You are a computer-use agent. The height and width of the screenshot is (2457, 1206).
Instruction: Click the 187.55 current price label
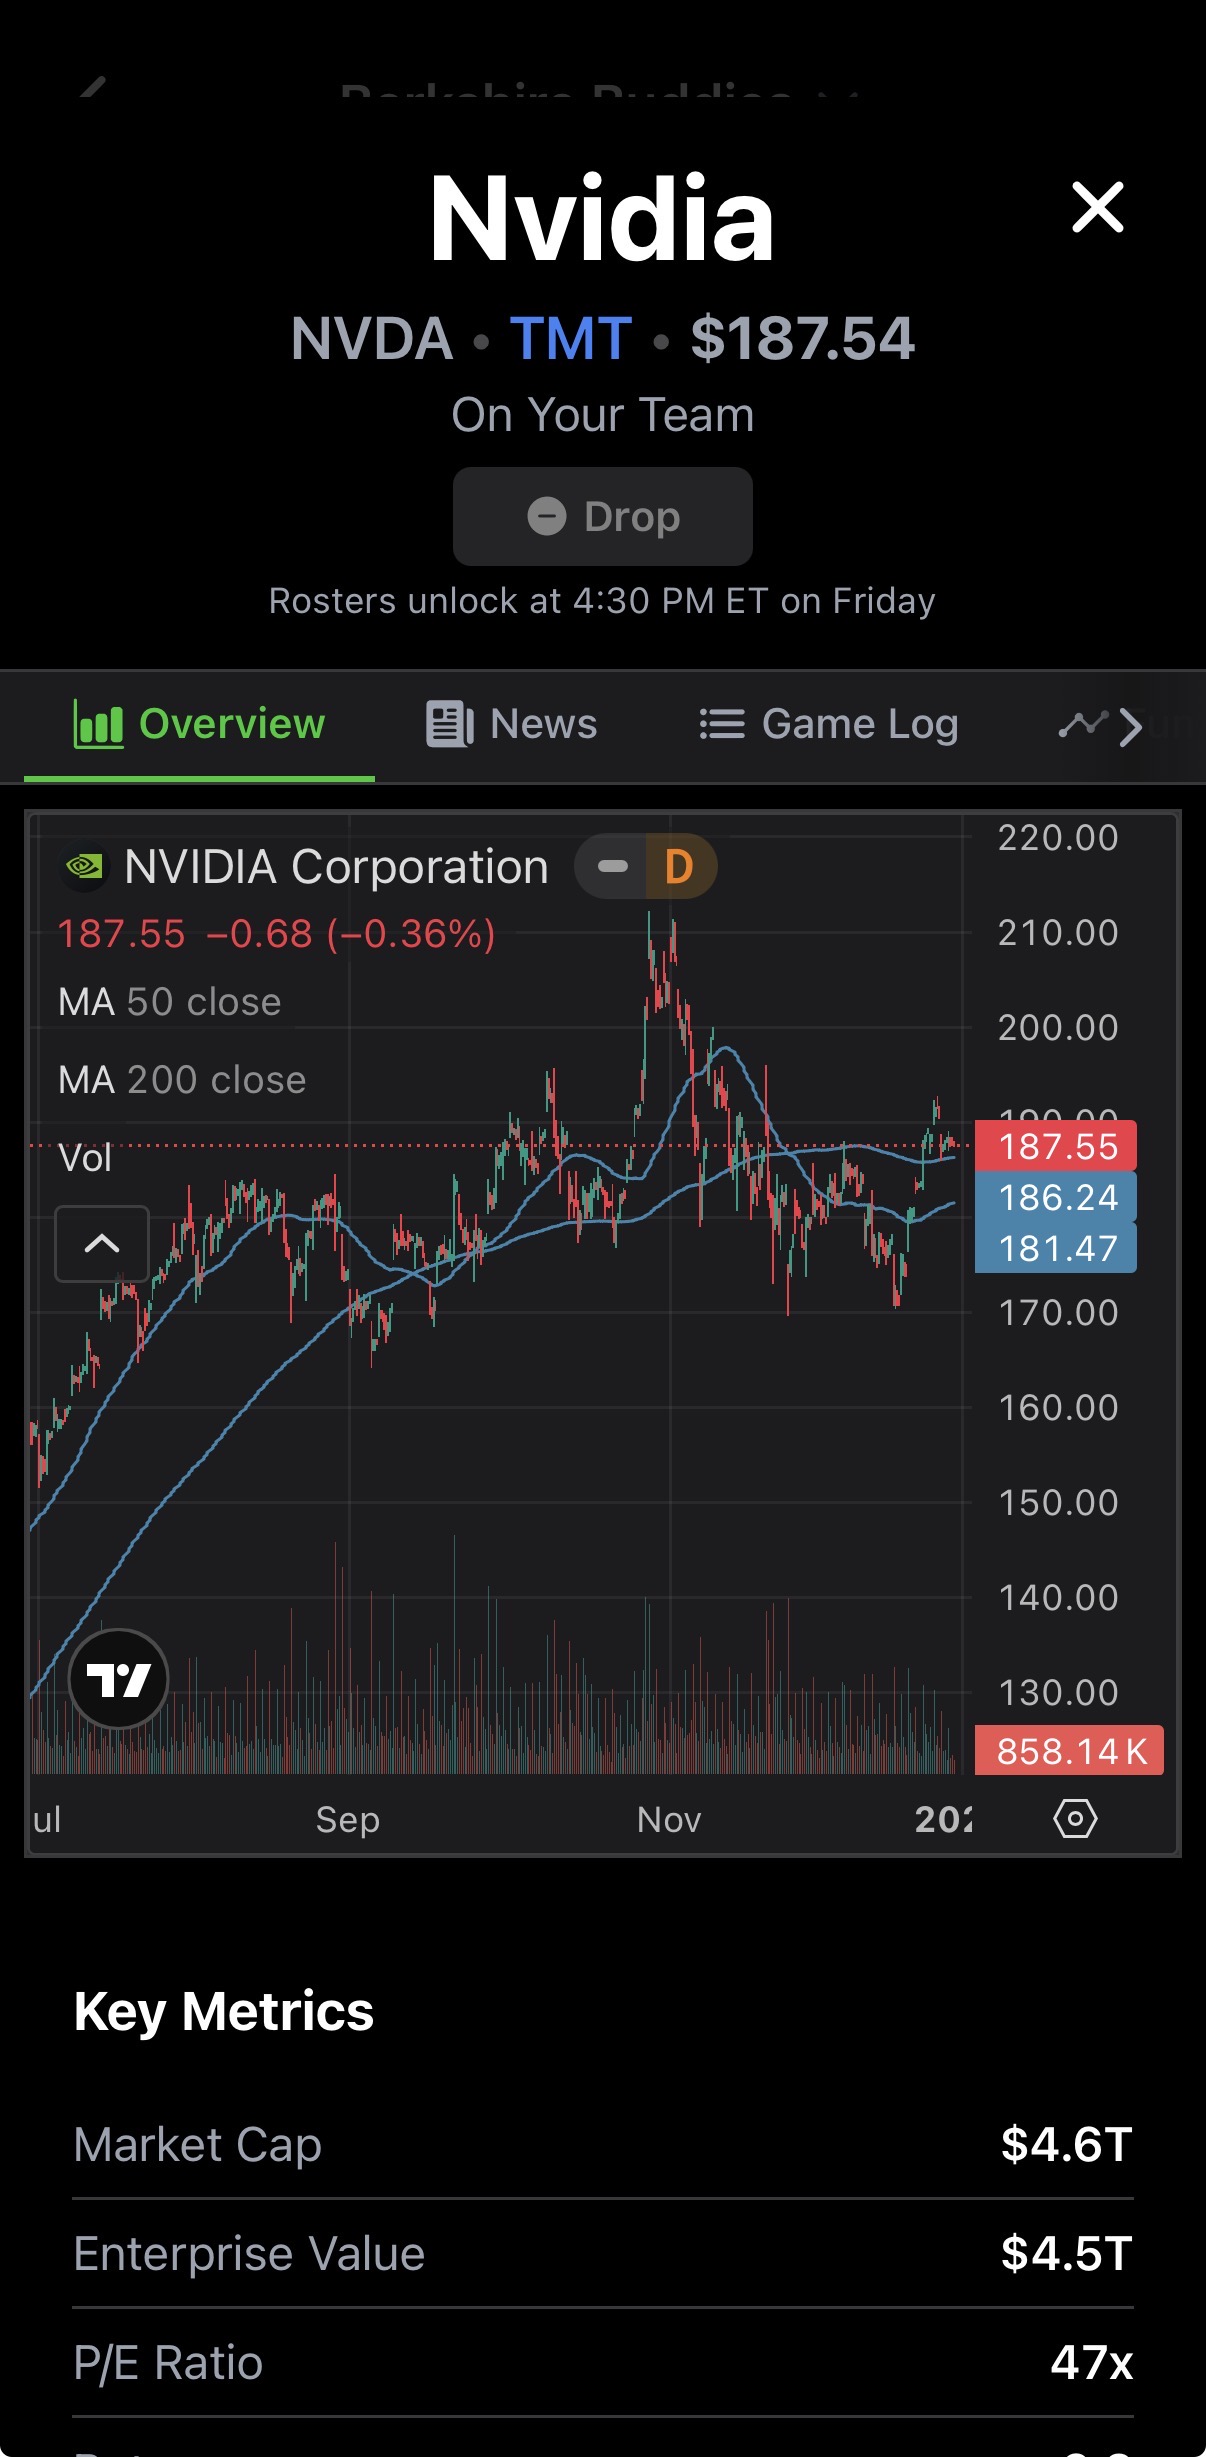[x=1056, y=1146]
